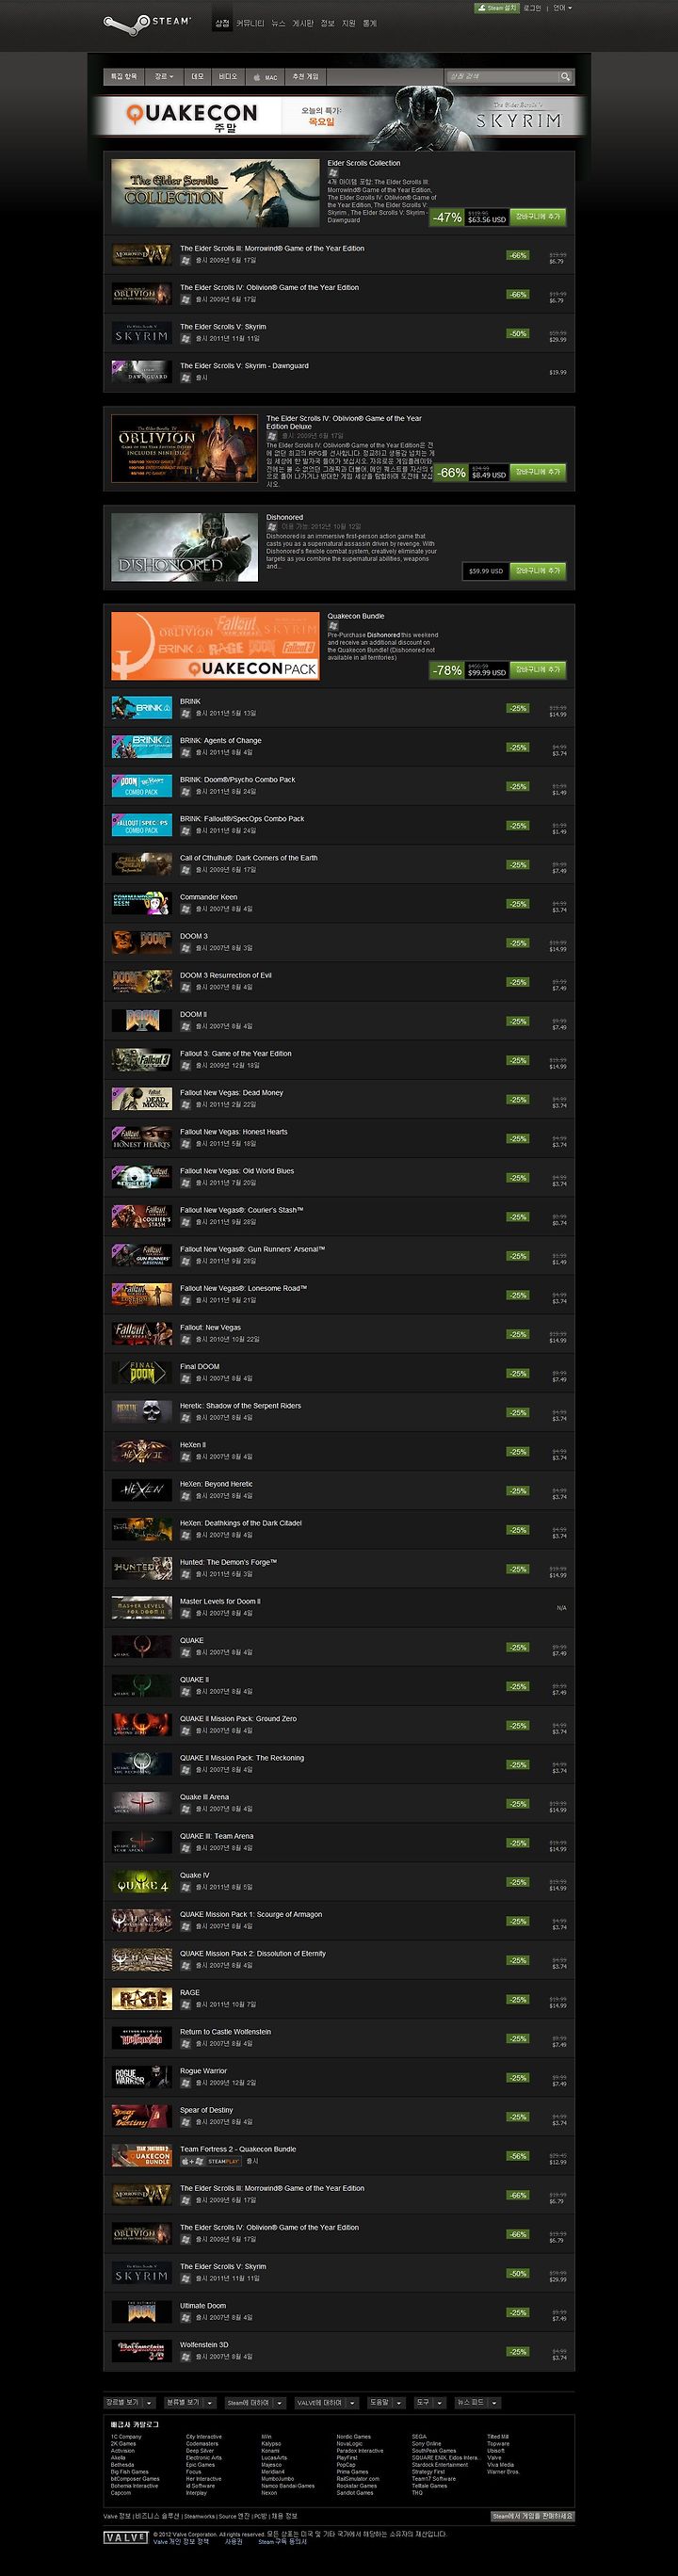Click the BRINK game thumbnail
Viewport: 678px width, 2576px height.
click(141, 707)
